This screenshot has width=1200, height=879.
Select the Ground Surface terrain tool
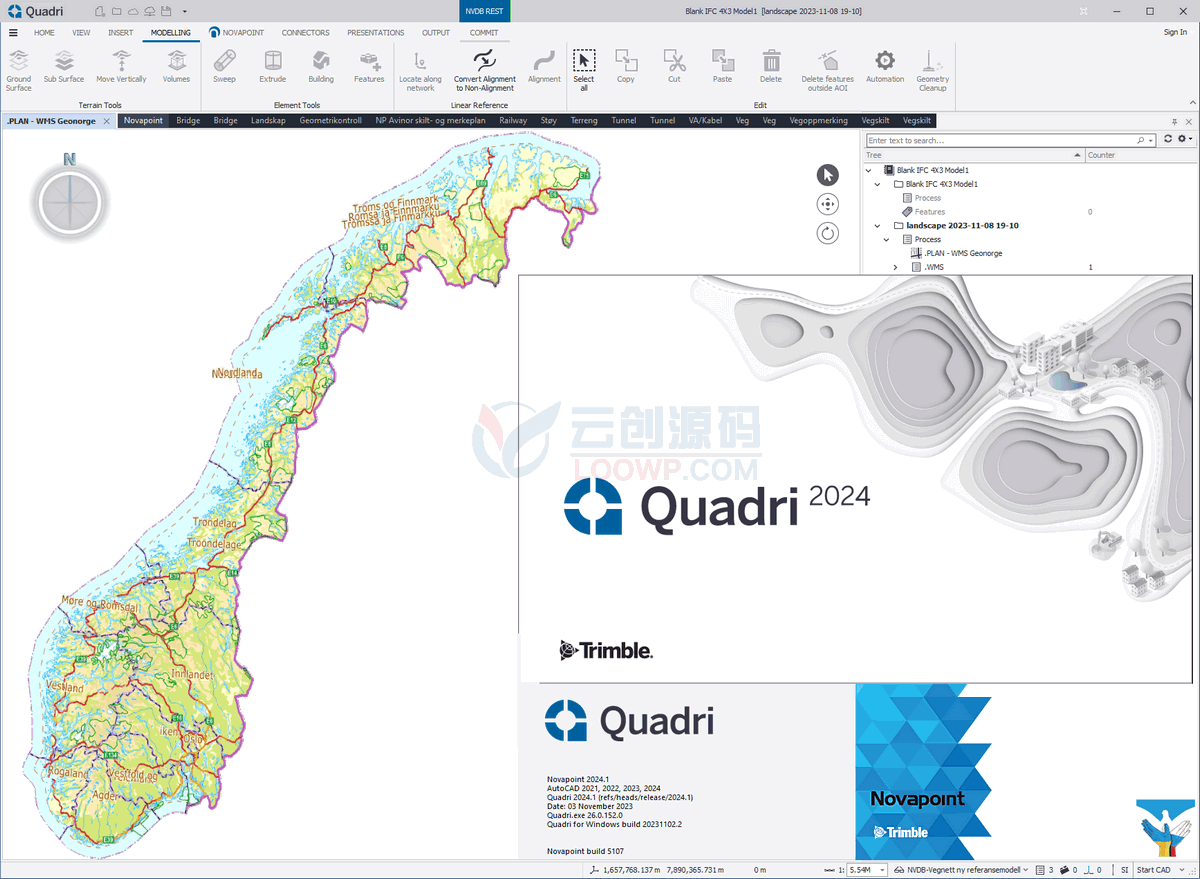[19, 70]
